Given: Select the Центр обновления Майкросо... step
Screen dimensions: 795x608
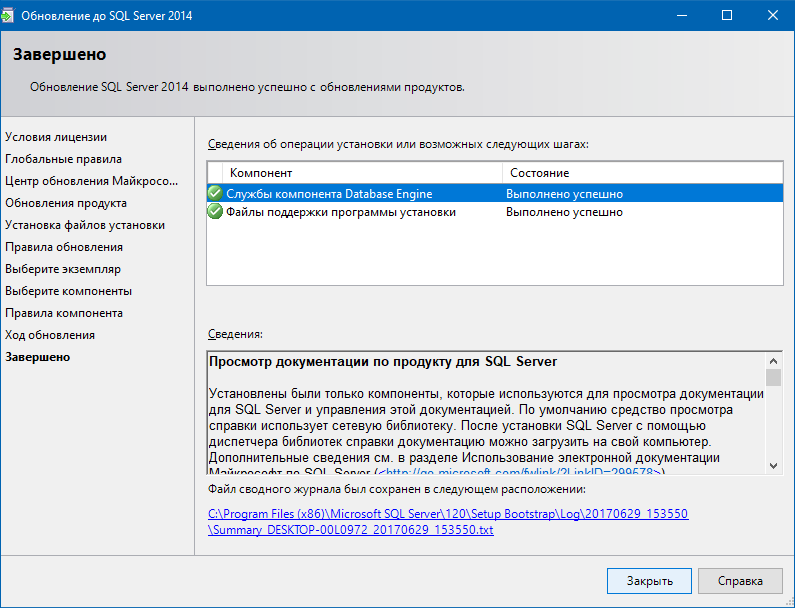Looking at the screenshot, I should [91, 181].
